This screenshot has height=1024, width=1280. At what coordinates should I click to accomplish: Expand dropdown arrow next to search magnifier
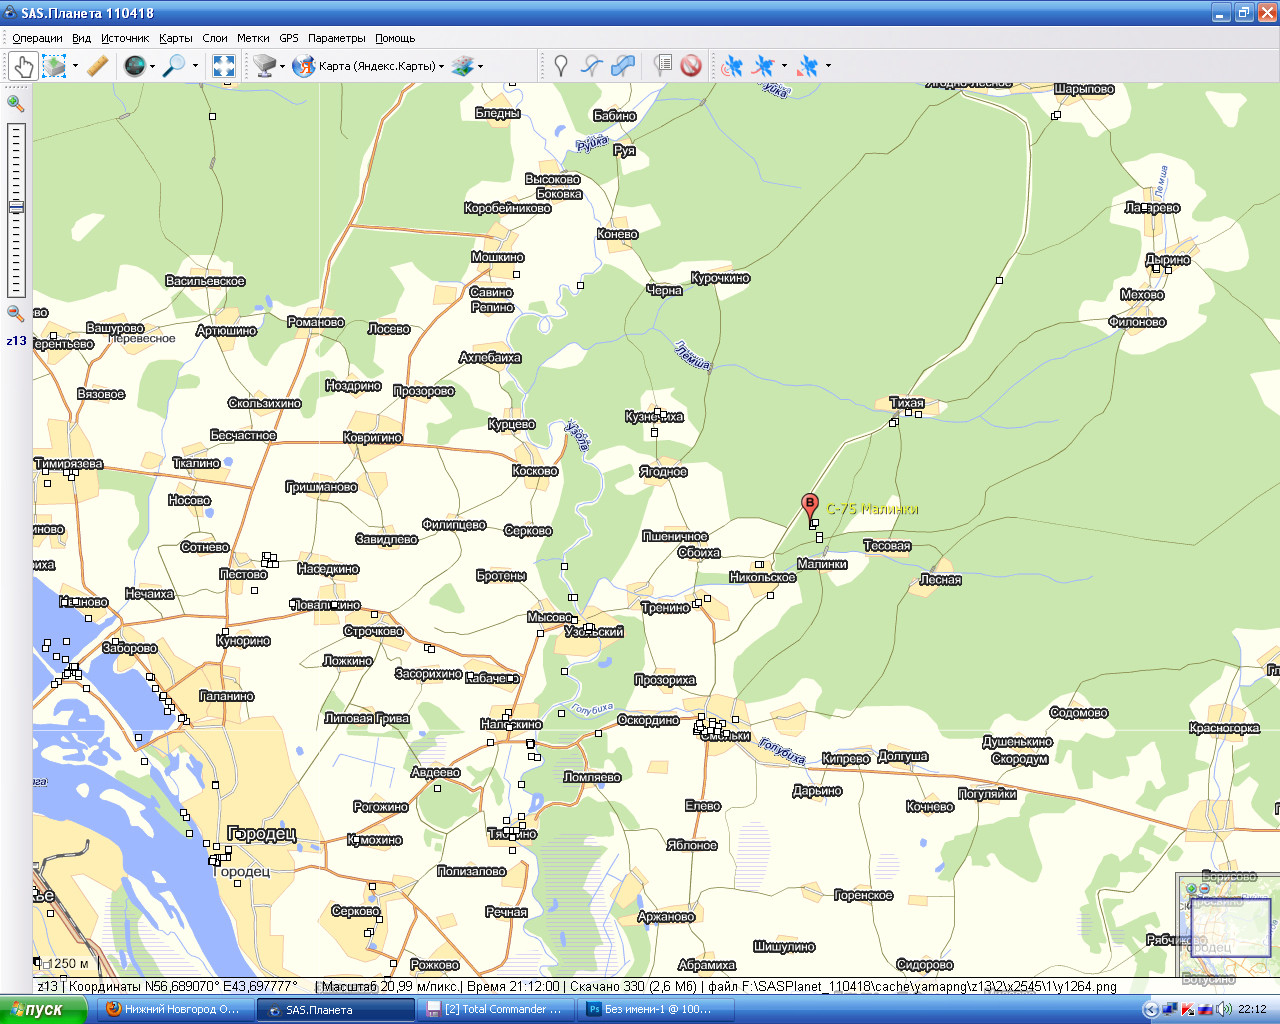pos(195,67)
